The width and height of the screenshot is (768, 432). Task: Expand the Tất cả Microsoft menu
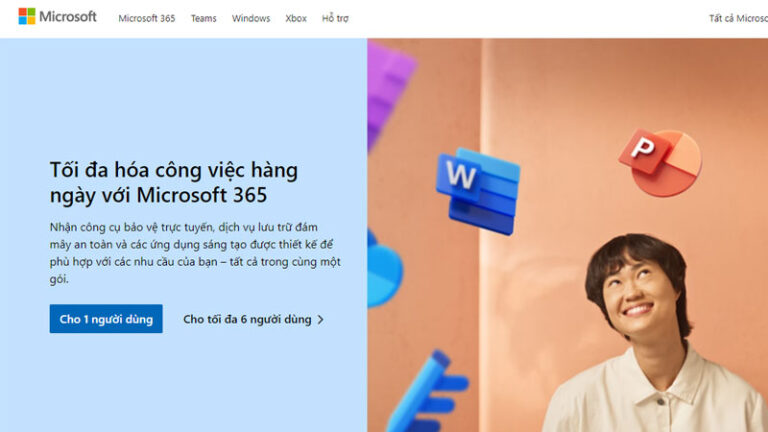[738, 19]
